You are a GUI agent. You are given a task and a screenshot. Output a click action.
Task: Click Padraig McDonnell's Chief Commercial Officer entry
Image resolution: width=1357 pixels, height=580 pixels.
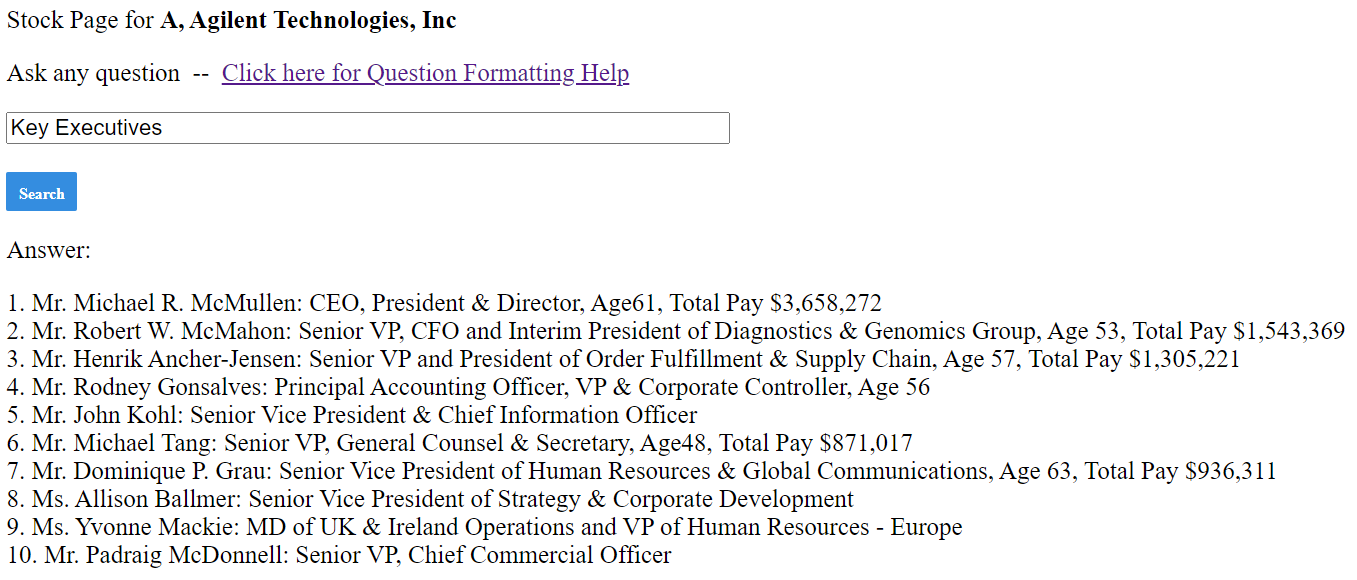pos(339,555)
